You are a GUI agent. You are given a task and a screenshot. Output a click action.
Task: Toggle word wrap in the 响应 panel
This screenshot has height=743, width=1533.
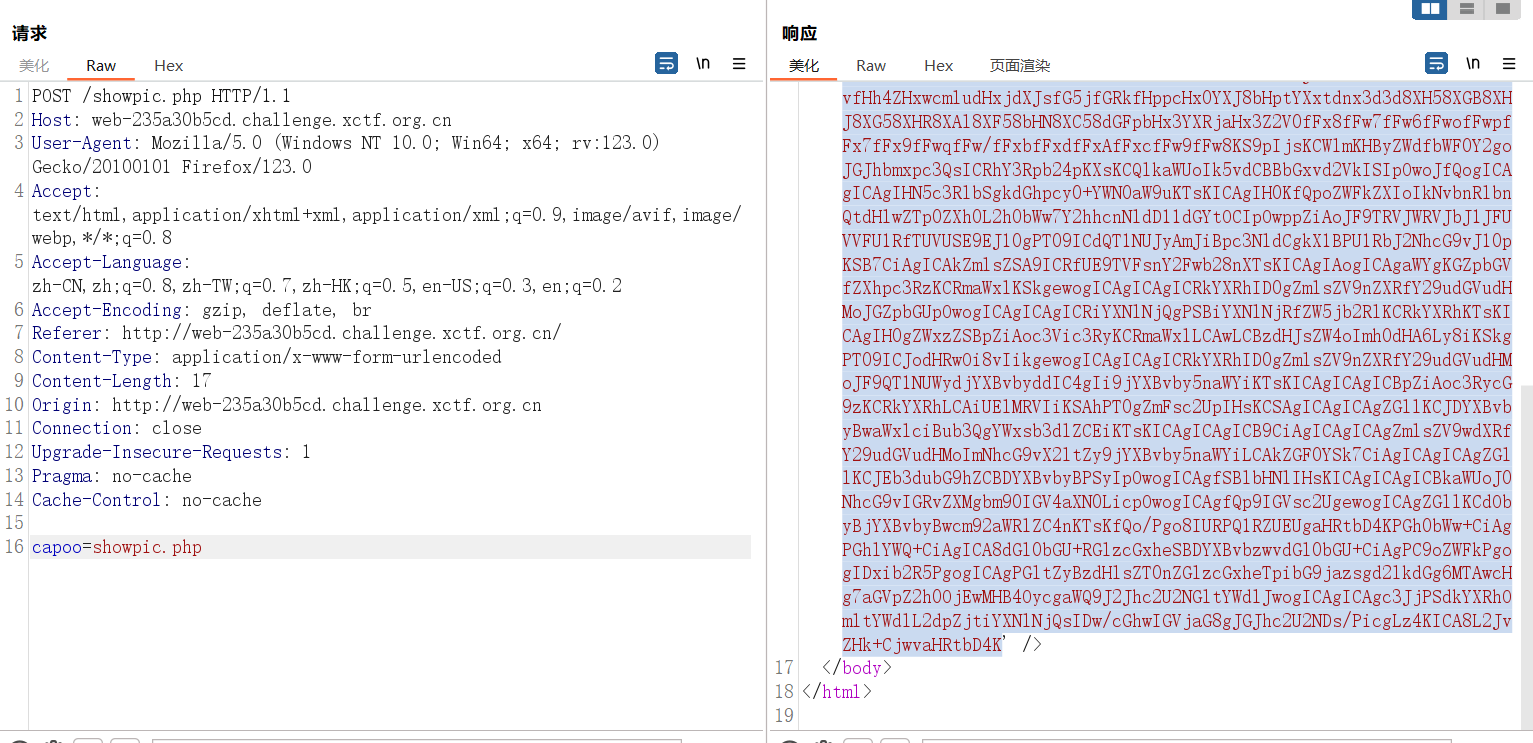1436,64
